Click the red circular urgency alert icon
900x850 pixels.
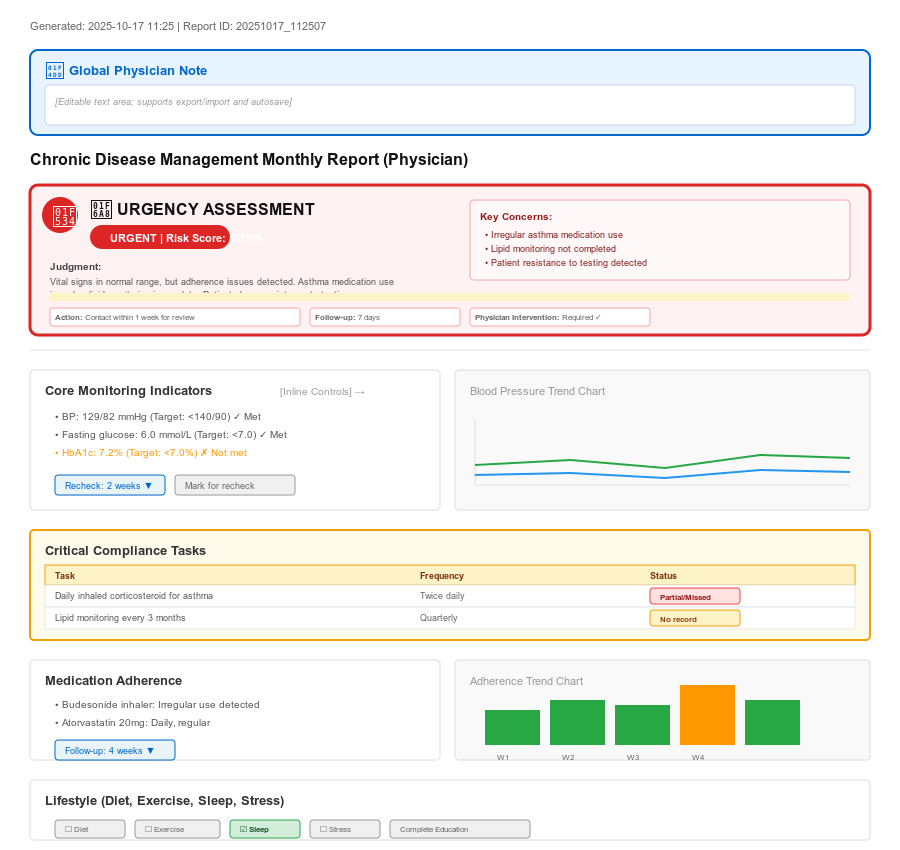(x=60, y=215)
